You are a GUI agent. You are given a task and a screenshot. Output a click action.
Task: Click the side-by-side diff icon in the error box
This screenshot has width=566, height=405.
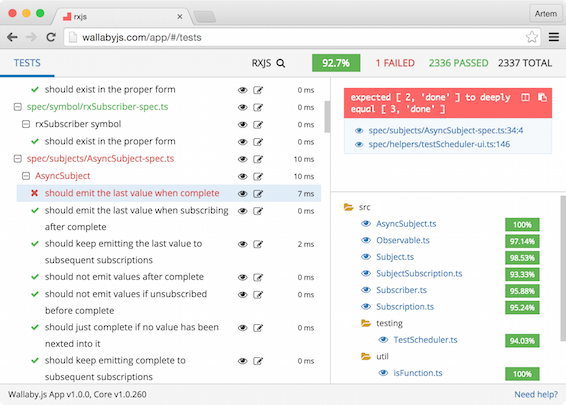click(x=526, y=97)
